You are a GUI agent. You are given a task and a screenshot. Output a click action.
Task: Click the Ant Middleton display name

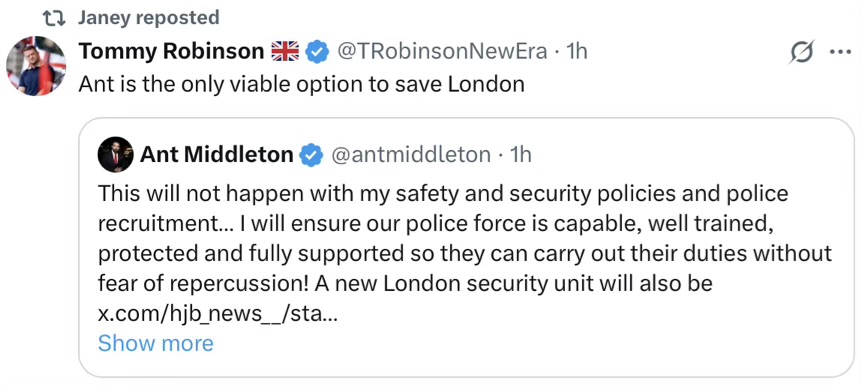(x=217, y=155)
